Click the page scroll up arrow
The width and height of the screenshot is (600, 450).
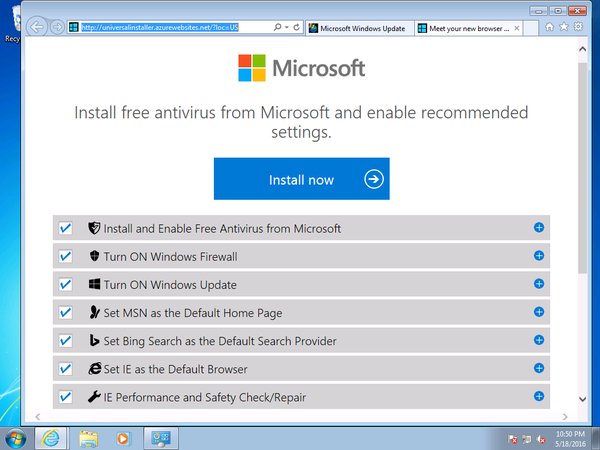[x=582, y=49]
